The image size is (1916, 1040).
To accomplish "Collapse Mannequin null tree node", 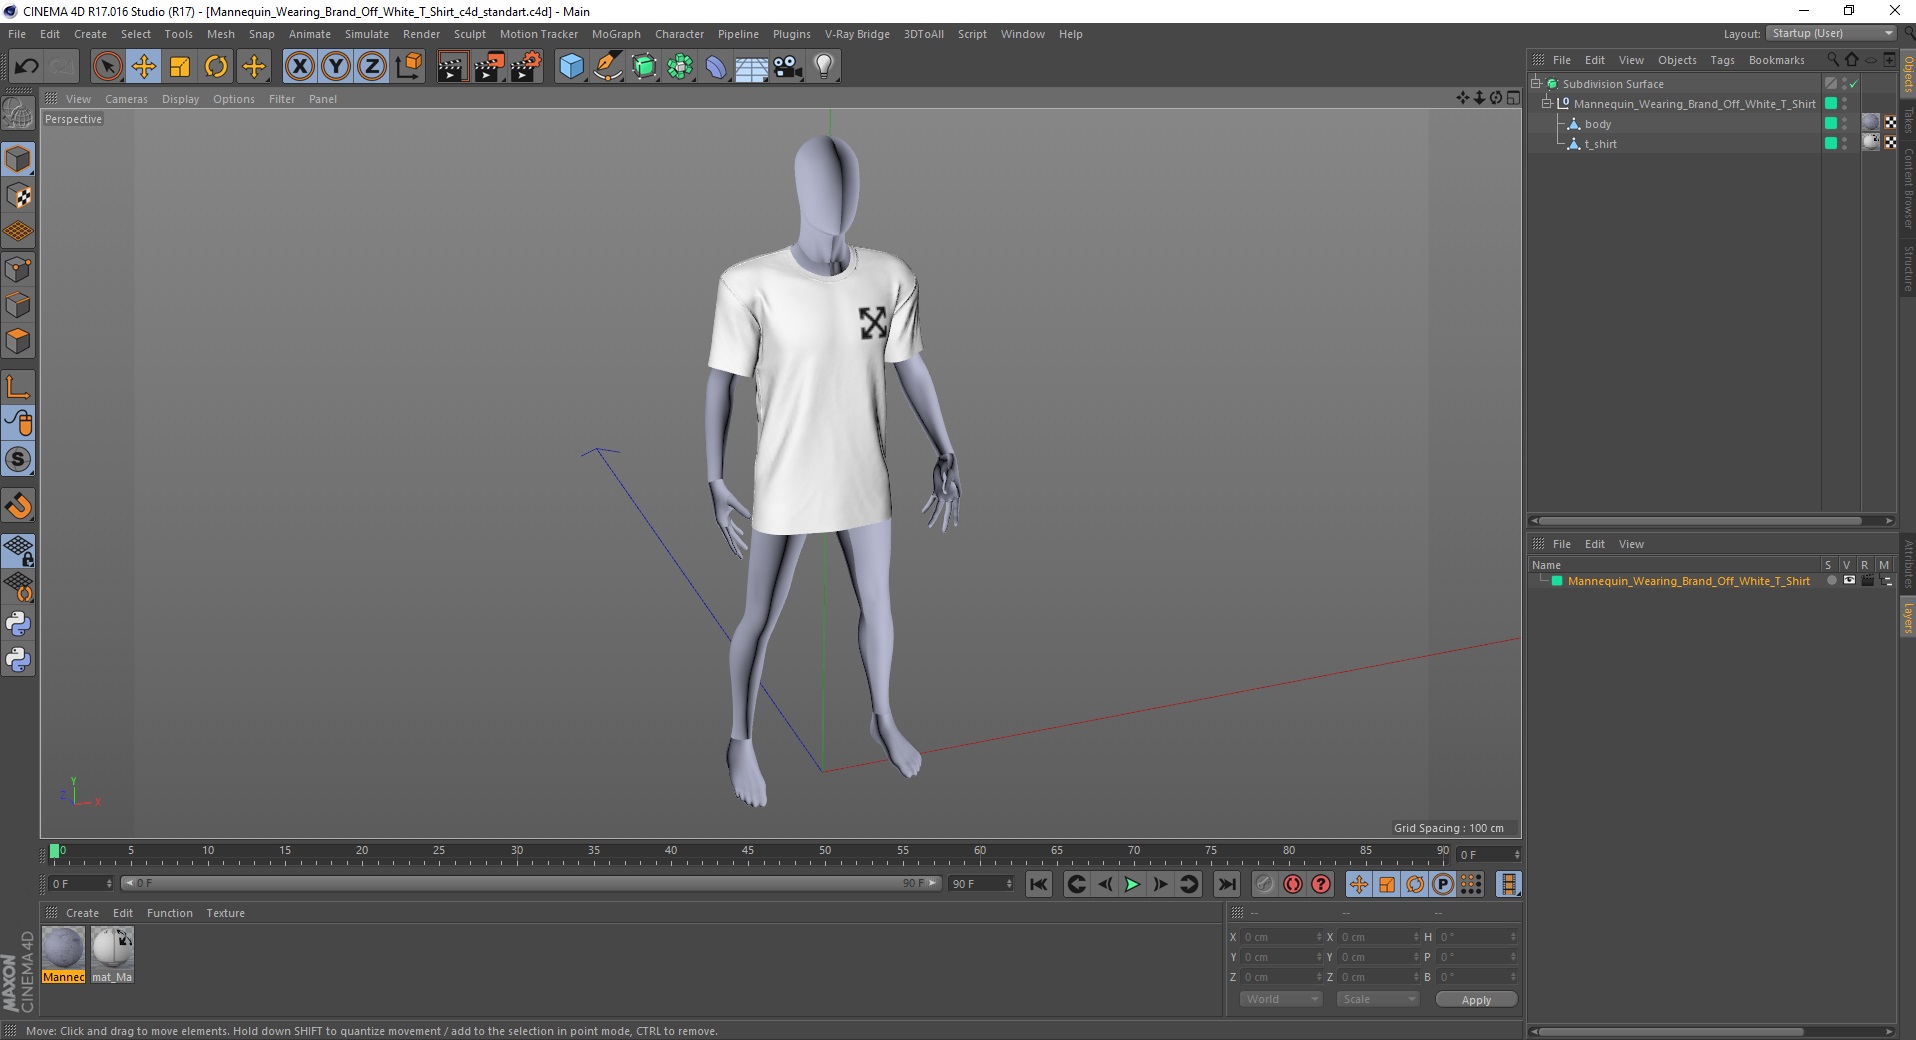I will [1547, 103].
